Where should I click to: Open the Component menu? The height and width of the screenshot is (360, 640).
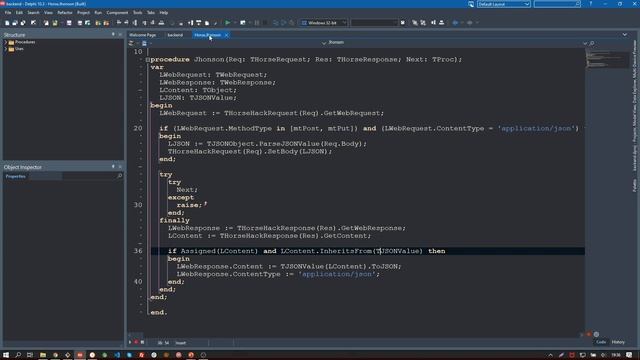pyautogui.click(x=117, y=13)
